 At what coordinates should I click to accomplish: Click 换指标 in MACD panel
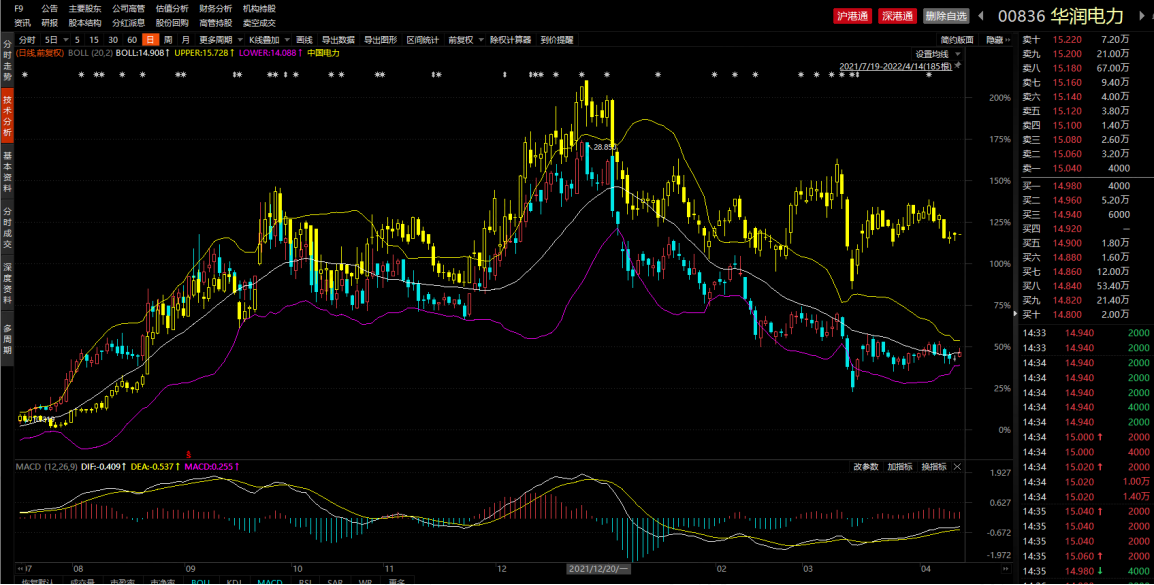[x=934, y=467]
